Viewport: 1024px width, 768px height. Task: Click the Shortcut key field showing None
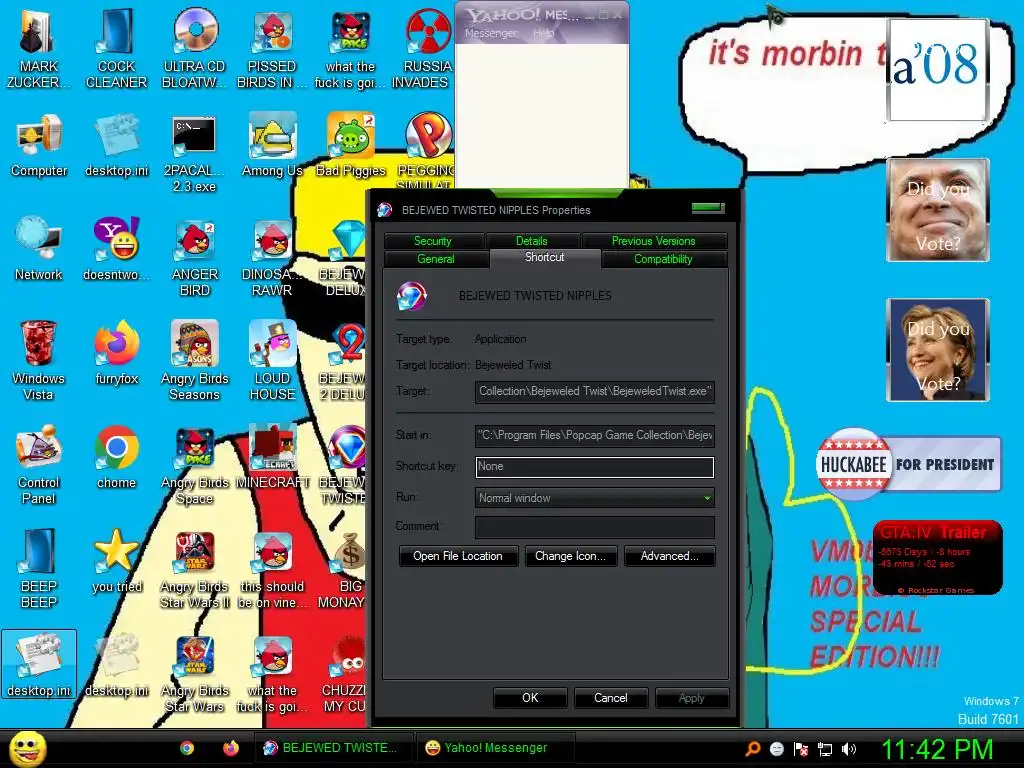(x=595, y=466)
